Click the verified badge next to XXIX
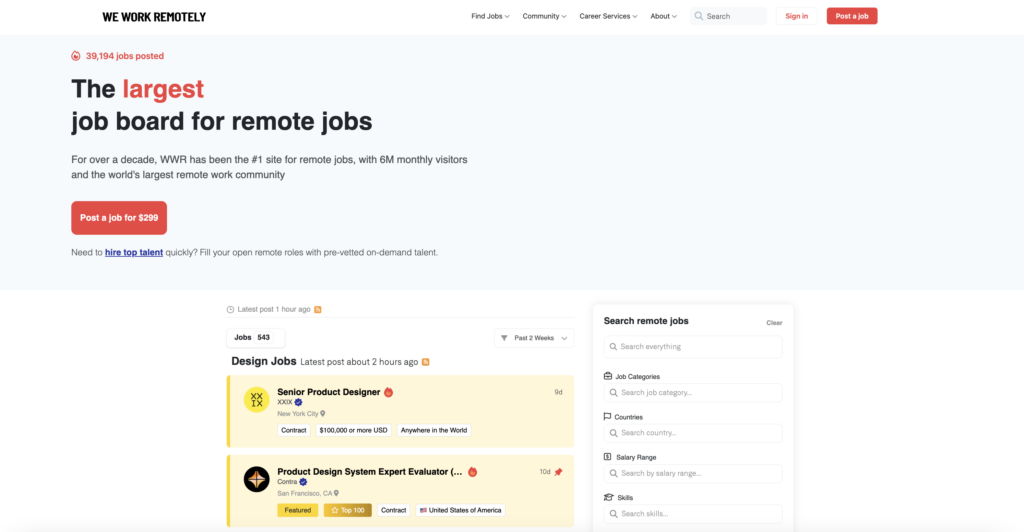Image resolution: width=1024 pixels, height=532 pixels. click(x=298, y=402)
